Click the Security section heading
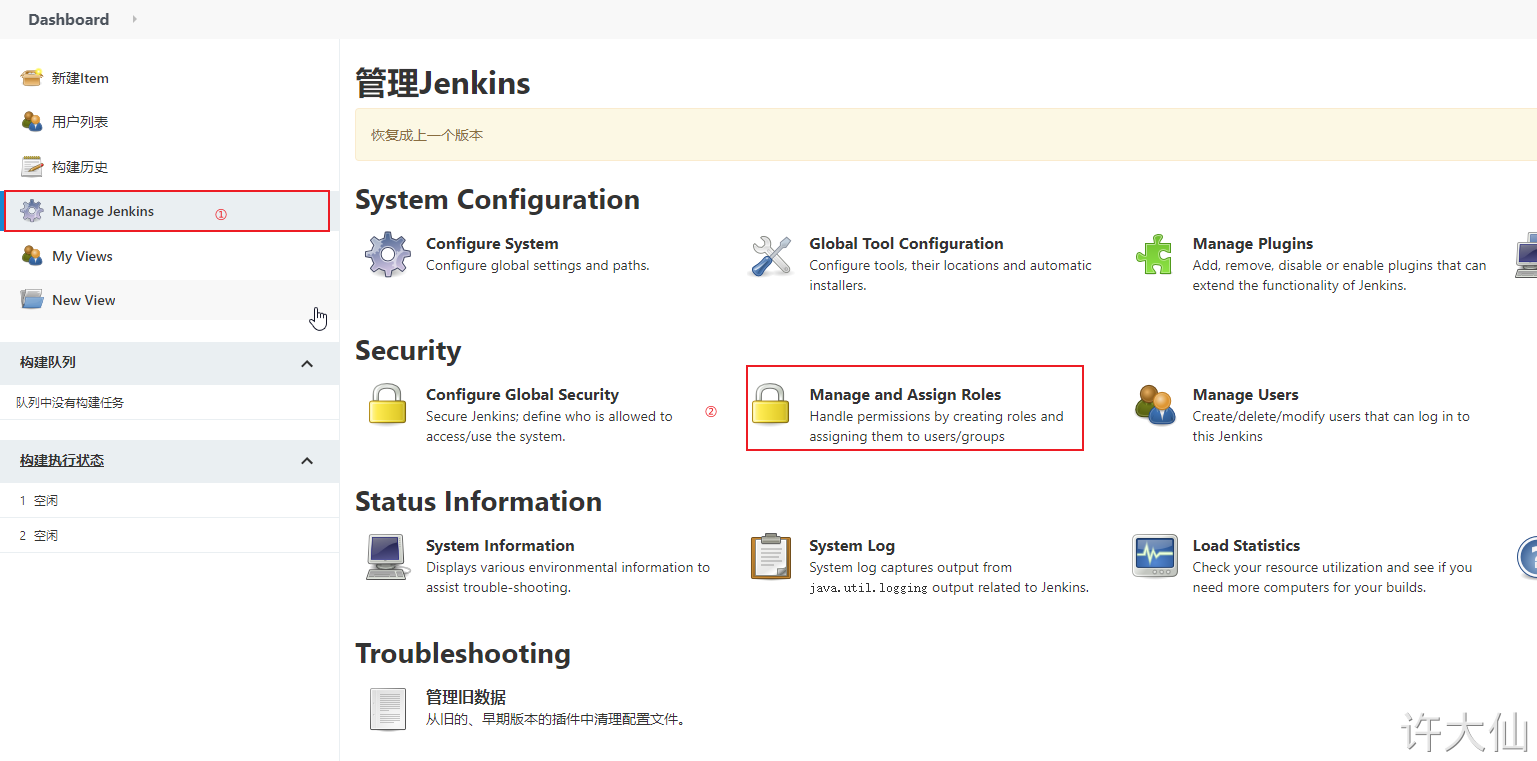Viewport: 1537px width, 761px height. click(408, 350)
